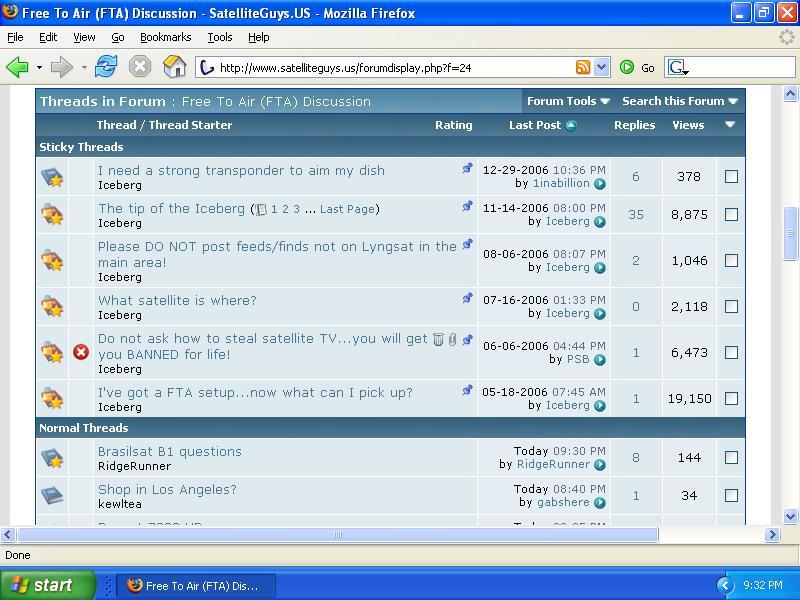This screenshot has height=600, width=800.
Task: Click Last Post ascending sort arrow icon
Action: (571, 126)
